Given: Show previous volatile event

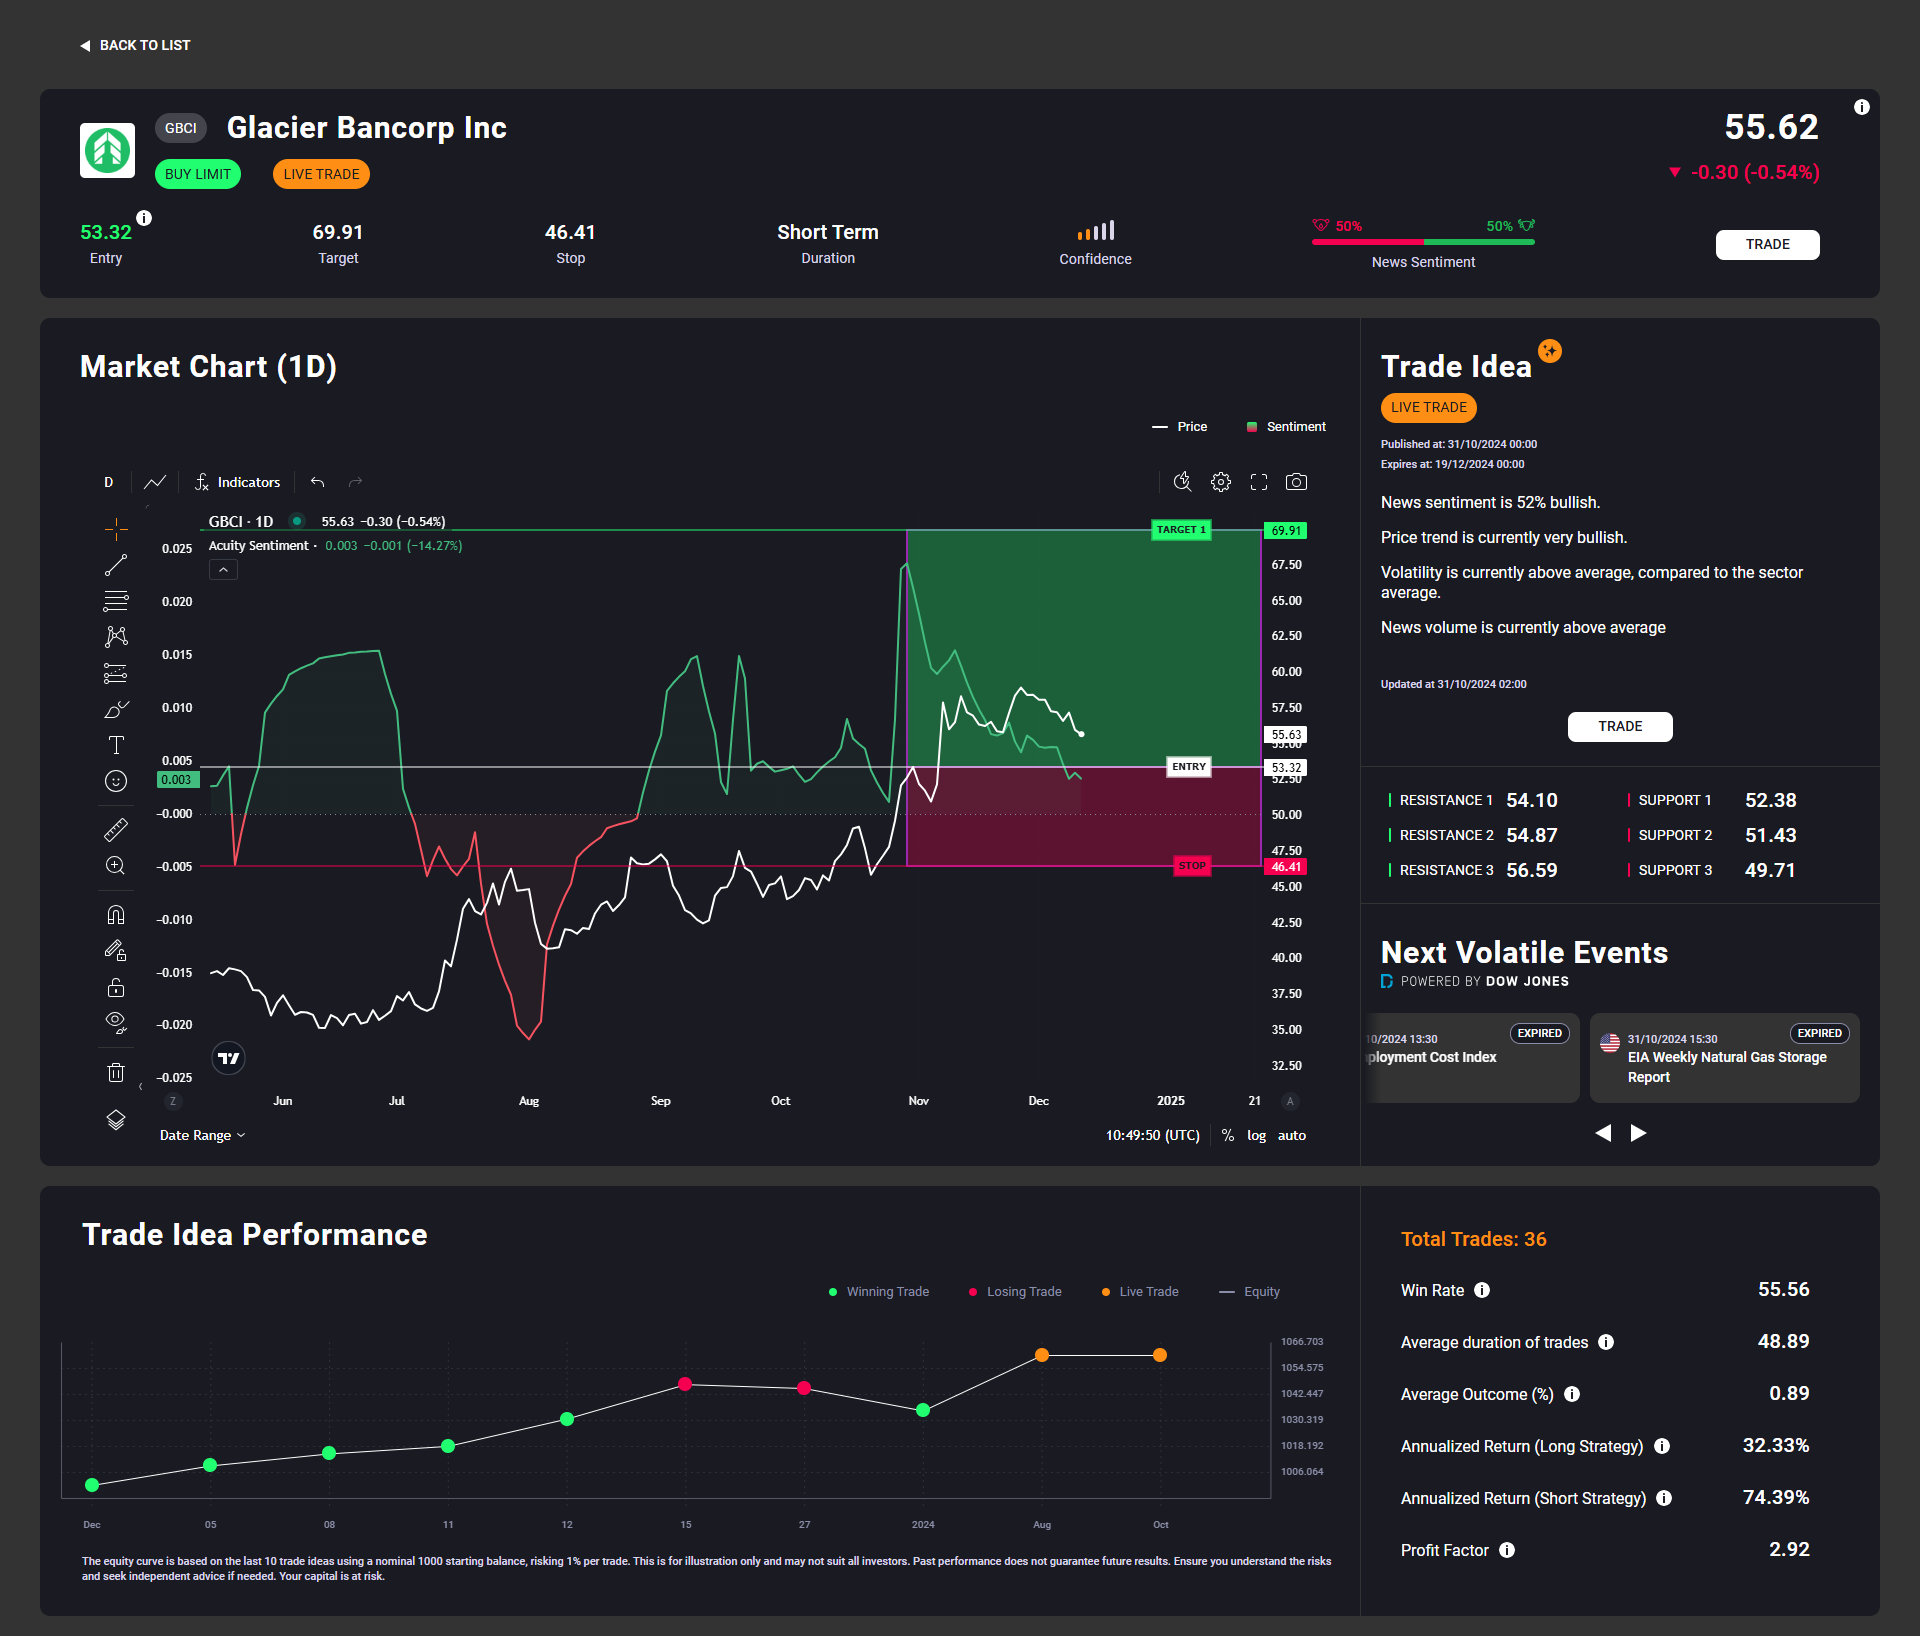Looking at the screenshot, I should pos(1603,1133).
